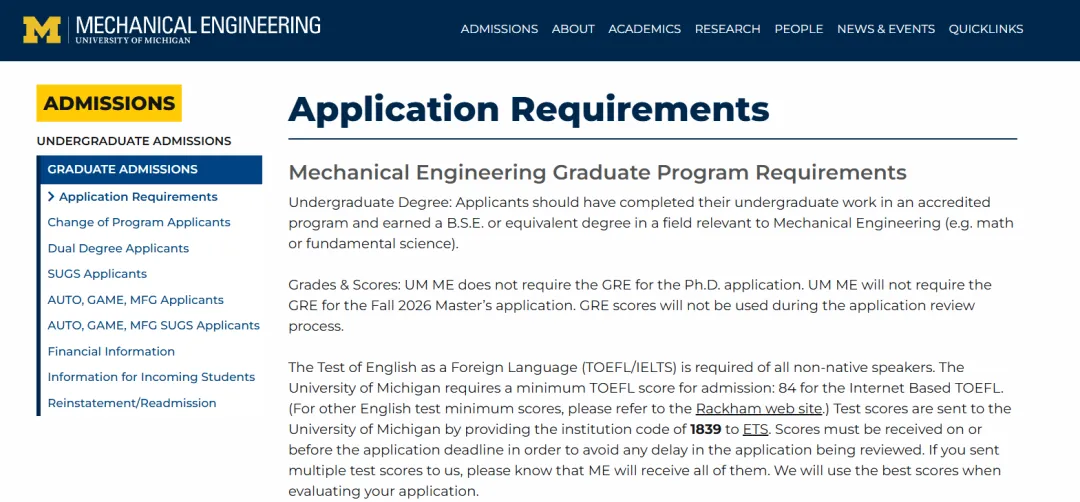
Task: Follow the Rackham web site link
Action: click(758, 409)
